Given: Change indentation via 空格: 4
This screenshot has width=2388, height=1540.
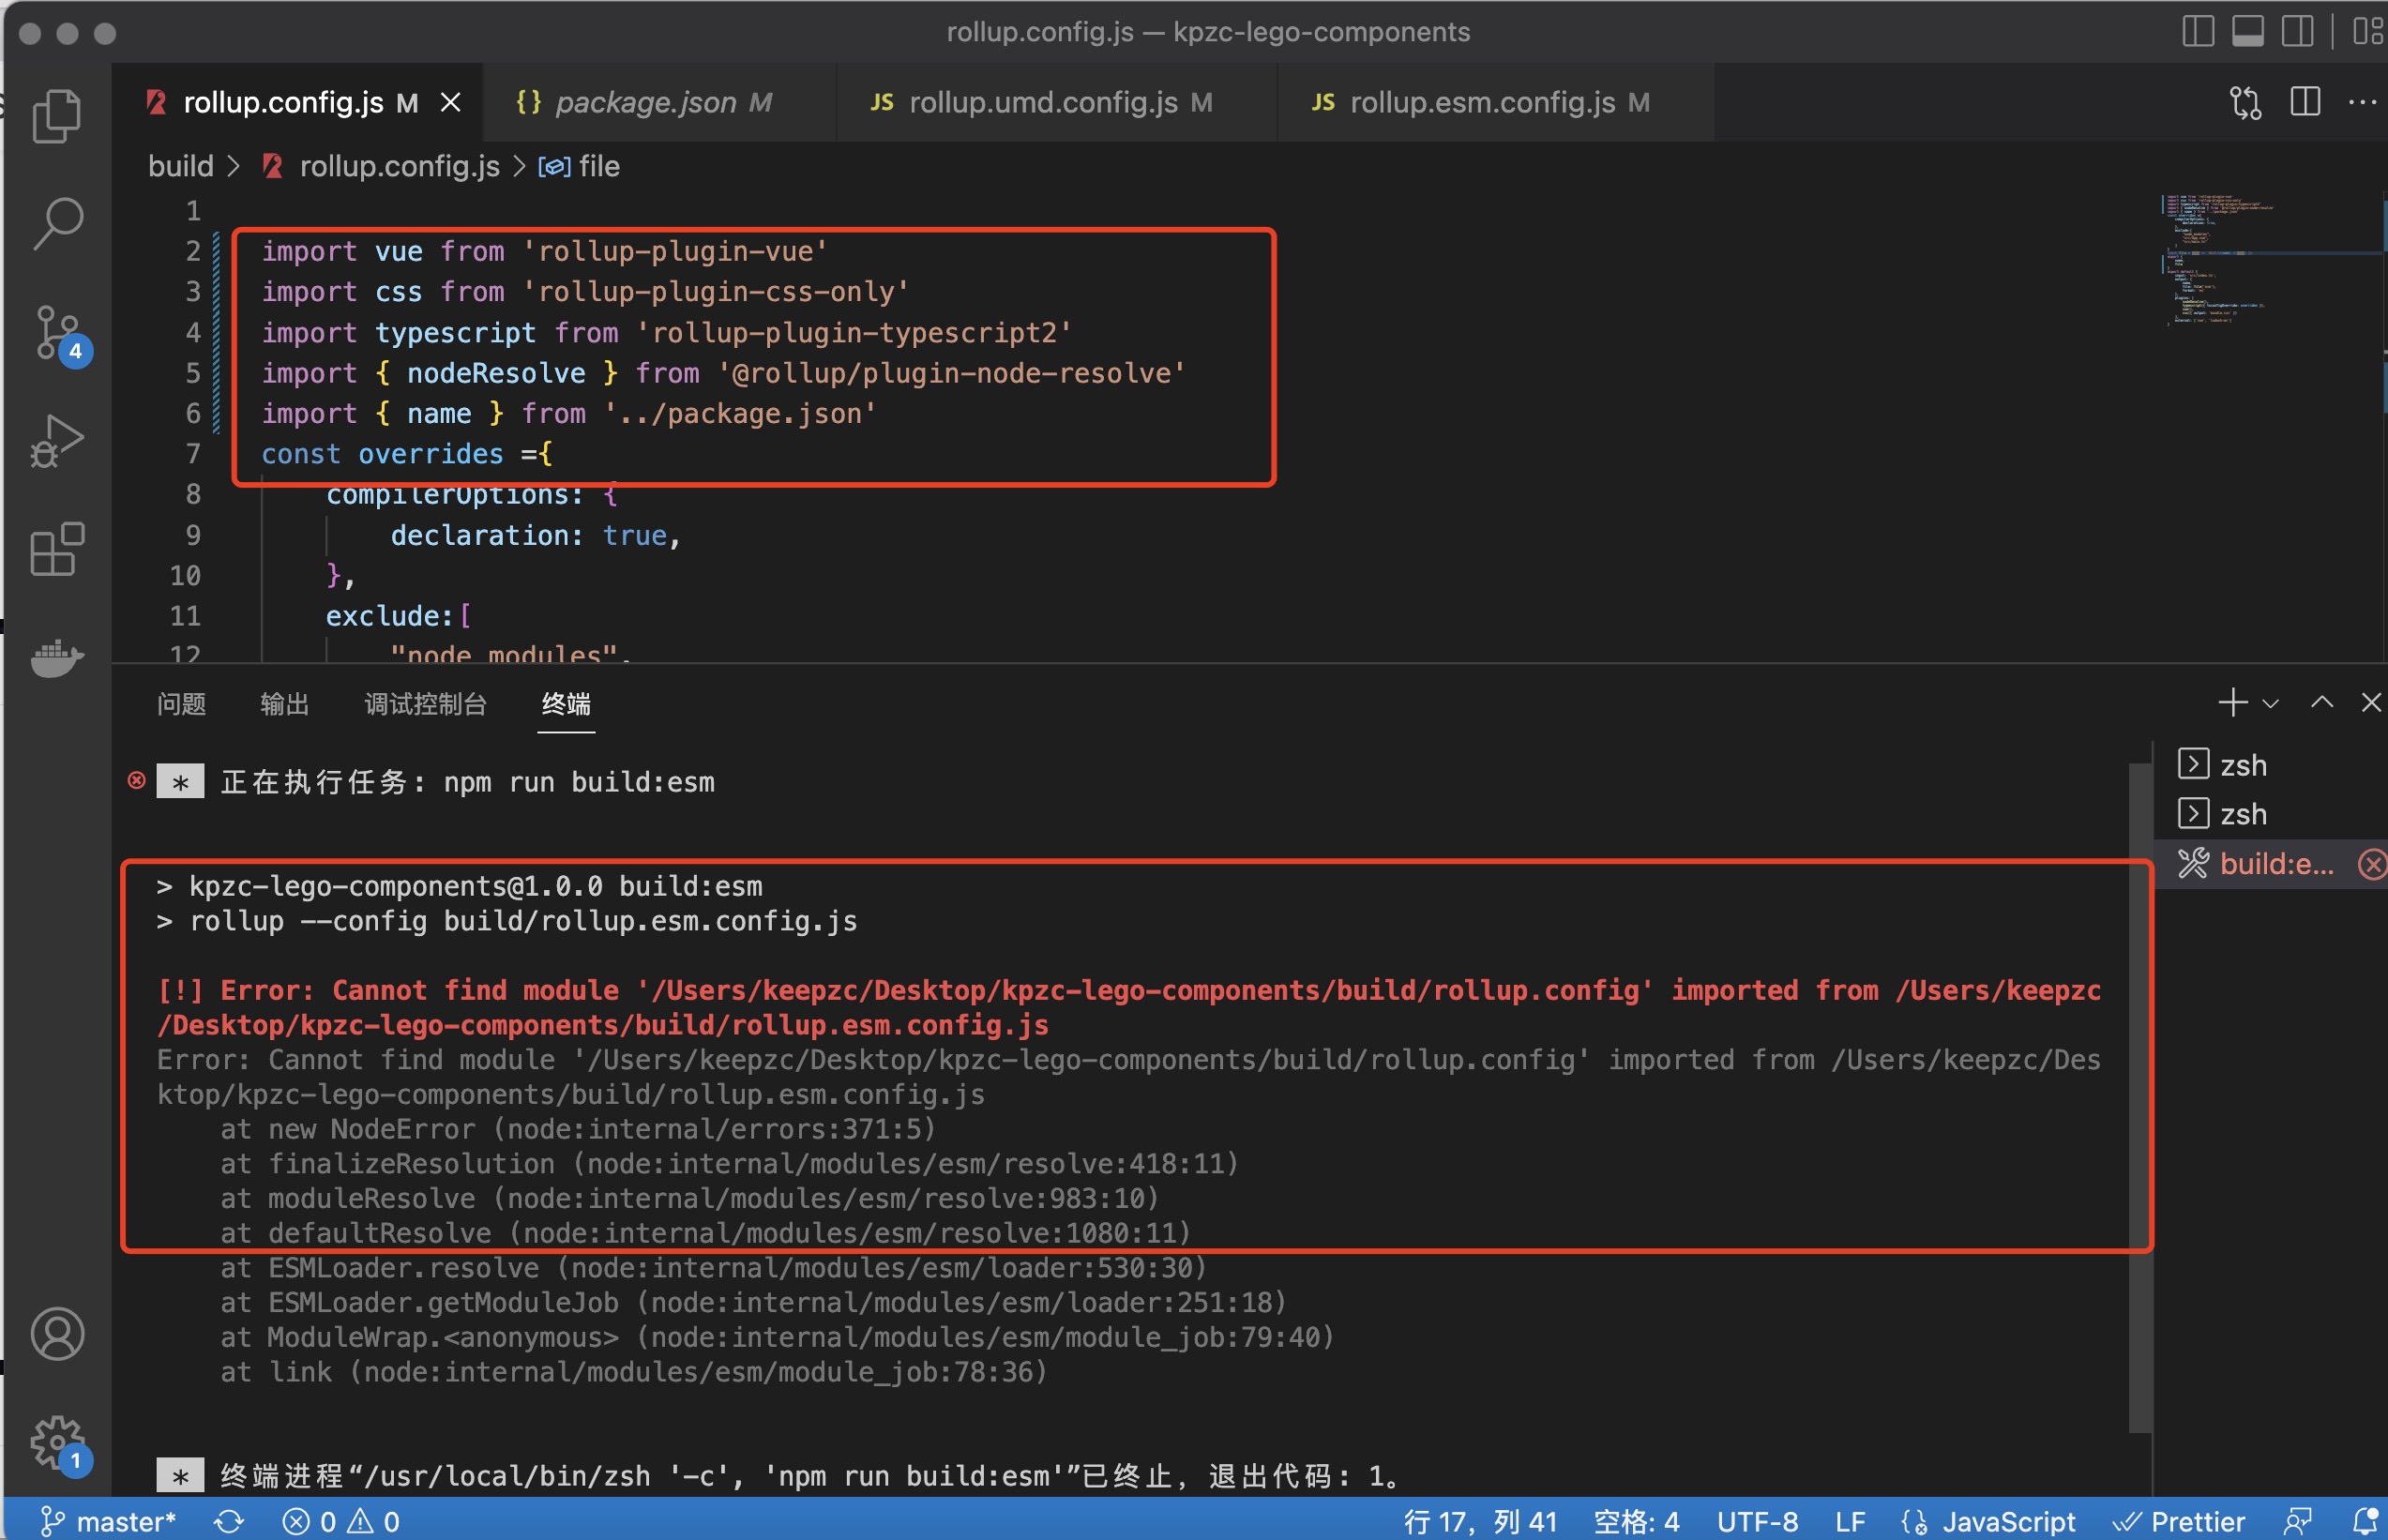Looking at the screenshot, I should (x=1636, y=1521).
